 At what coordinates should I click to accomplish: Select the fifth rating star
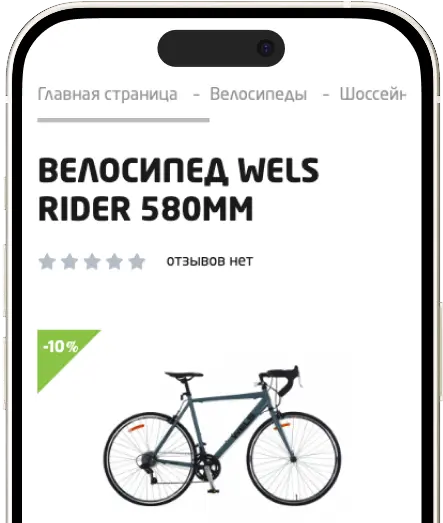(137, 261)
